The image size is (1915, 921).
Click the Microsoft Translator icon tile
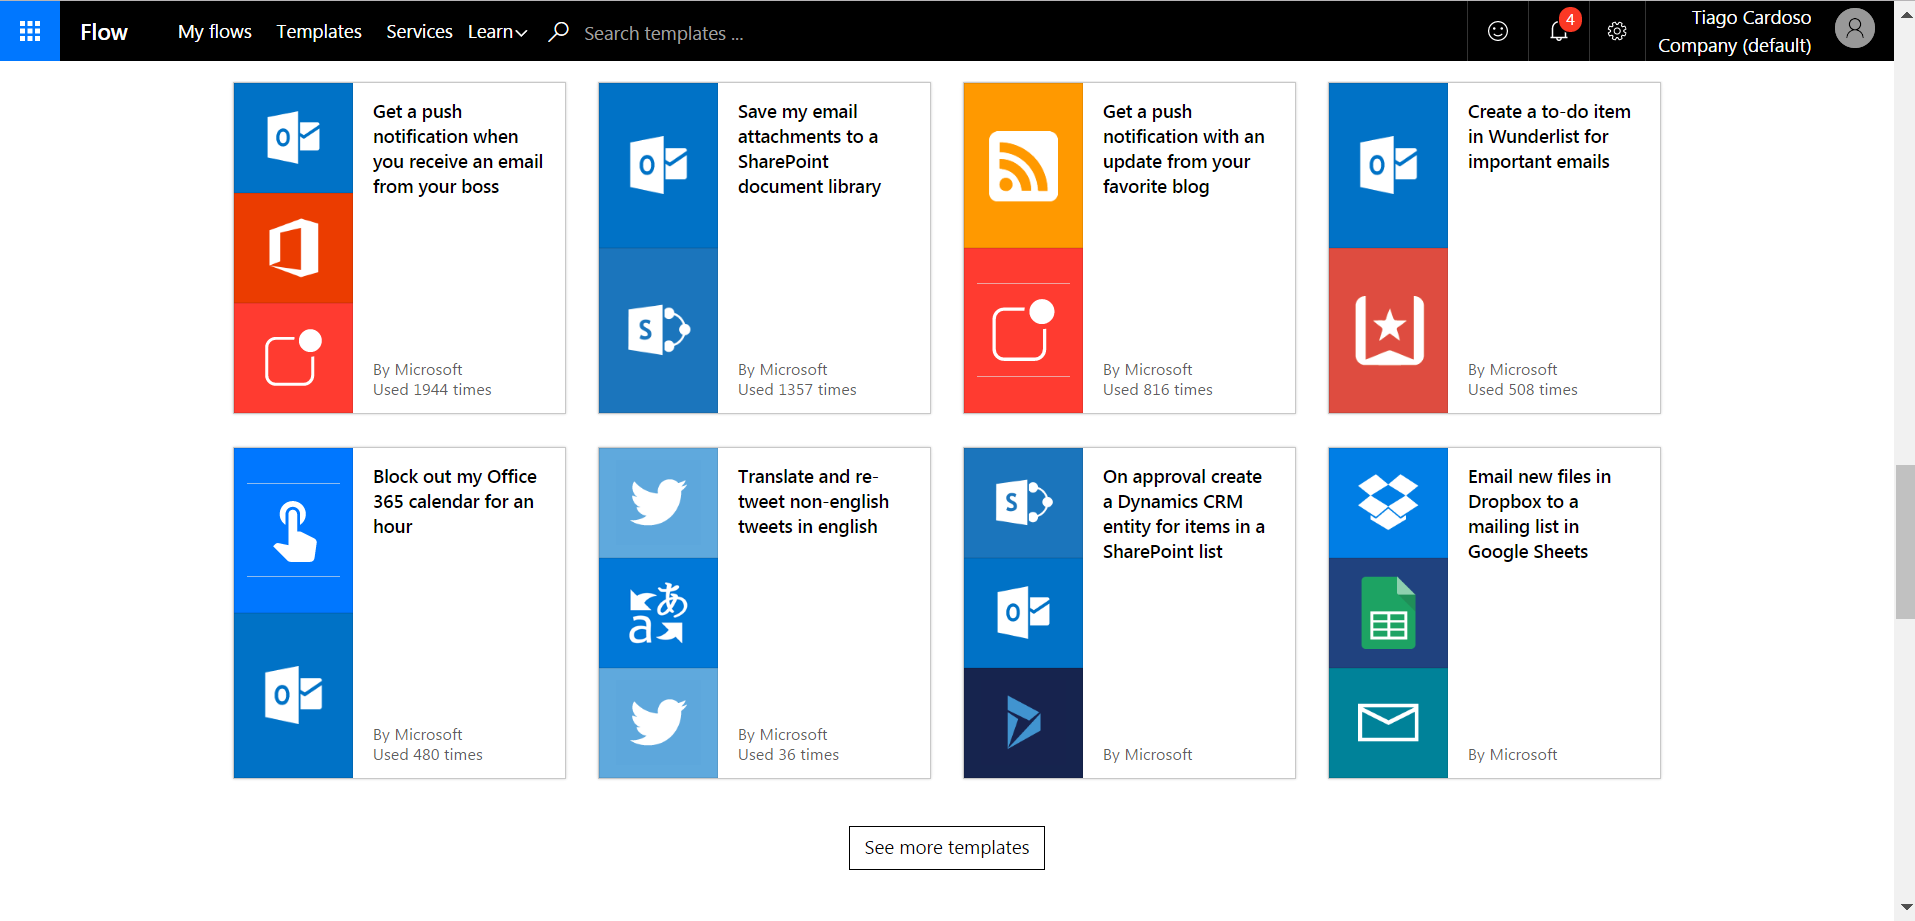658,613
